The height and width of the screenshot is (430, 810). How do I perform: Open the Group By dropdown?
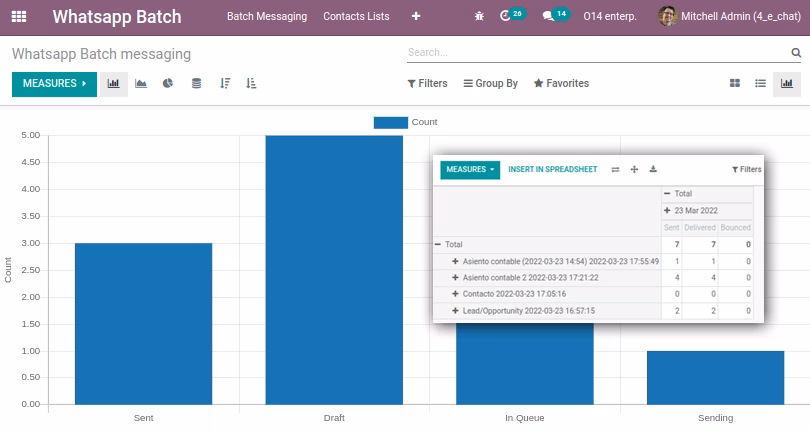coord(490,84)
